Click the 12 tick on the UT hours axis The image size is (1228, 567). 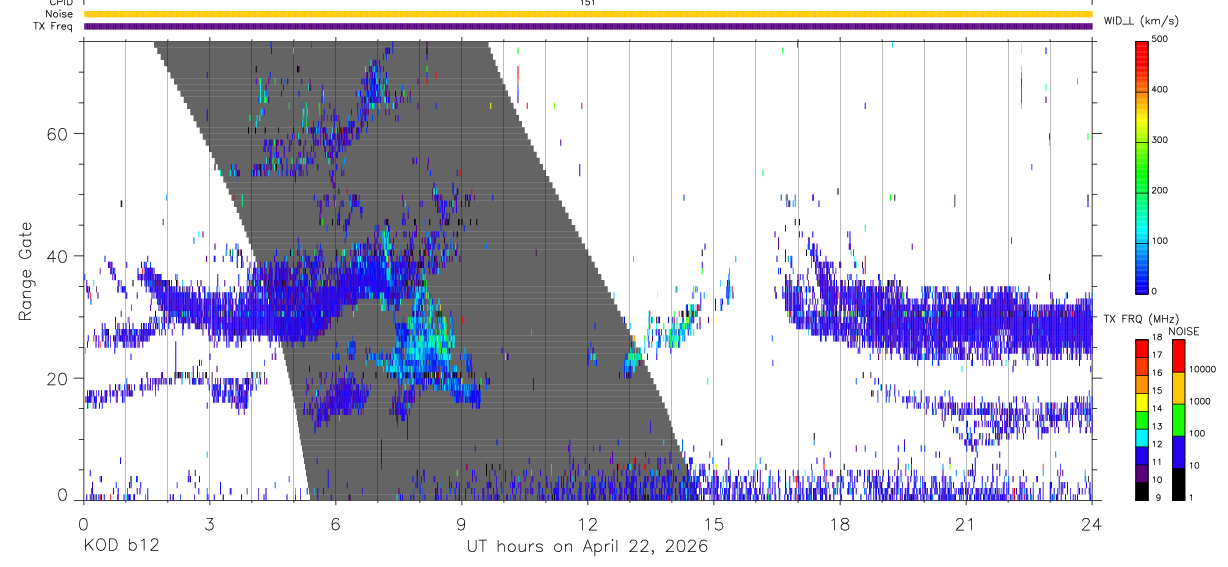click(588, 524)
